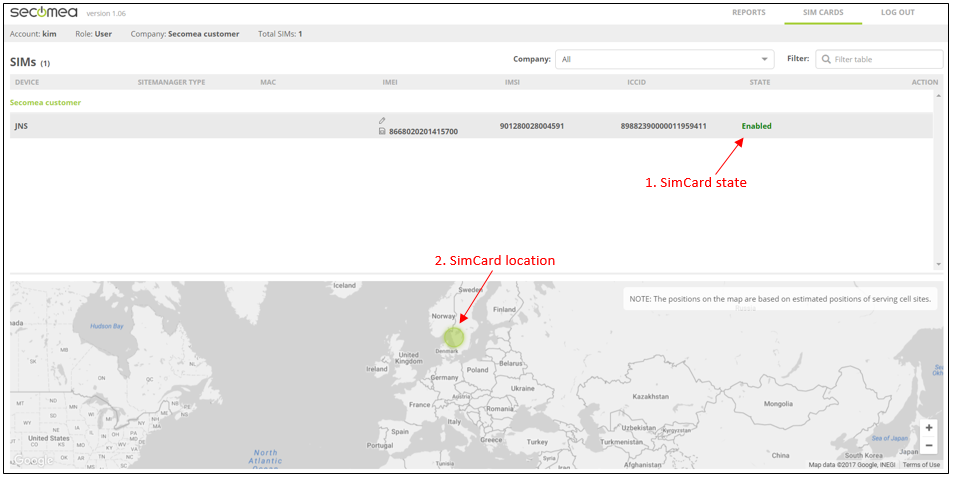Zoom out the map with the minus button
This screenshot has height=477, width=955.
pyautogui.click(x=929, y=445)
